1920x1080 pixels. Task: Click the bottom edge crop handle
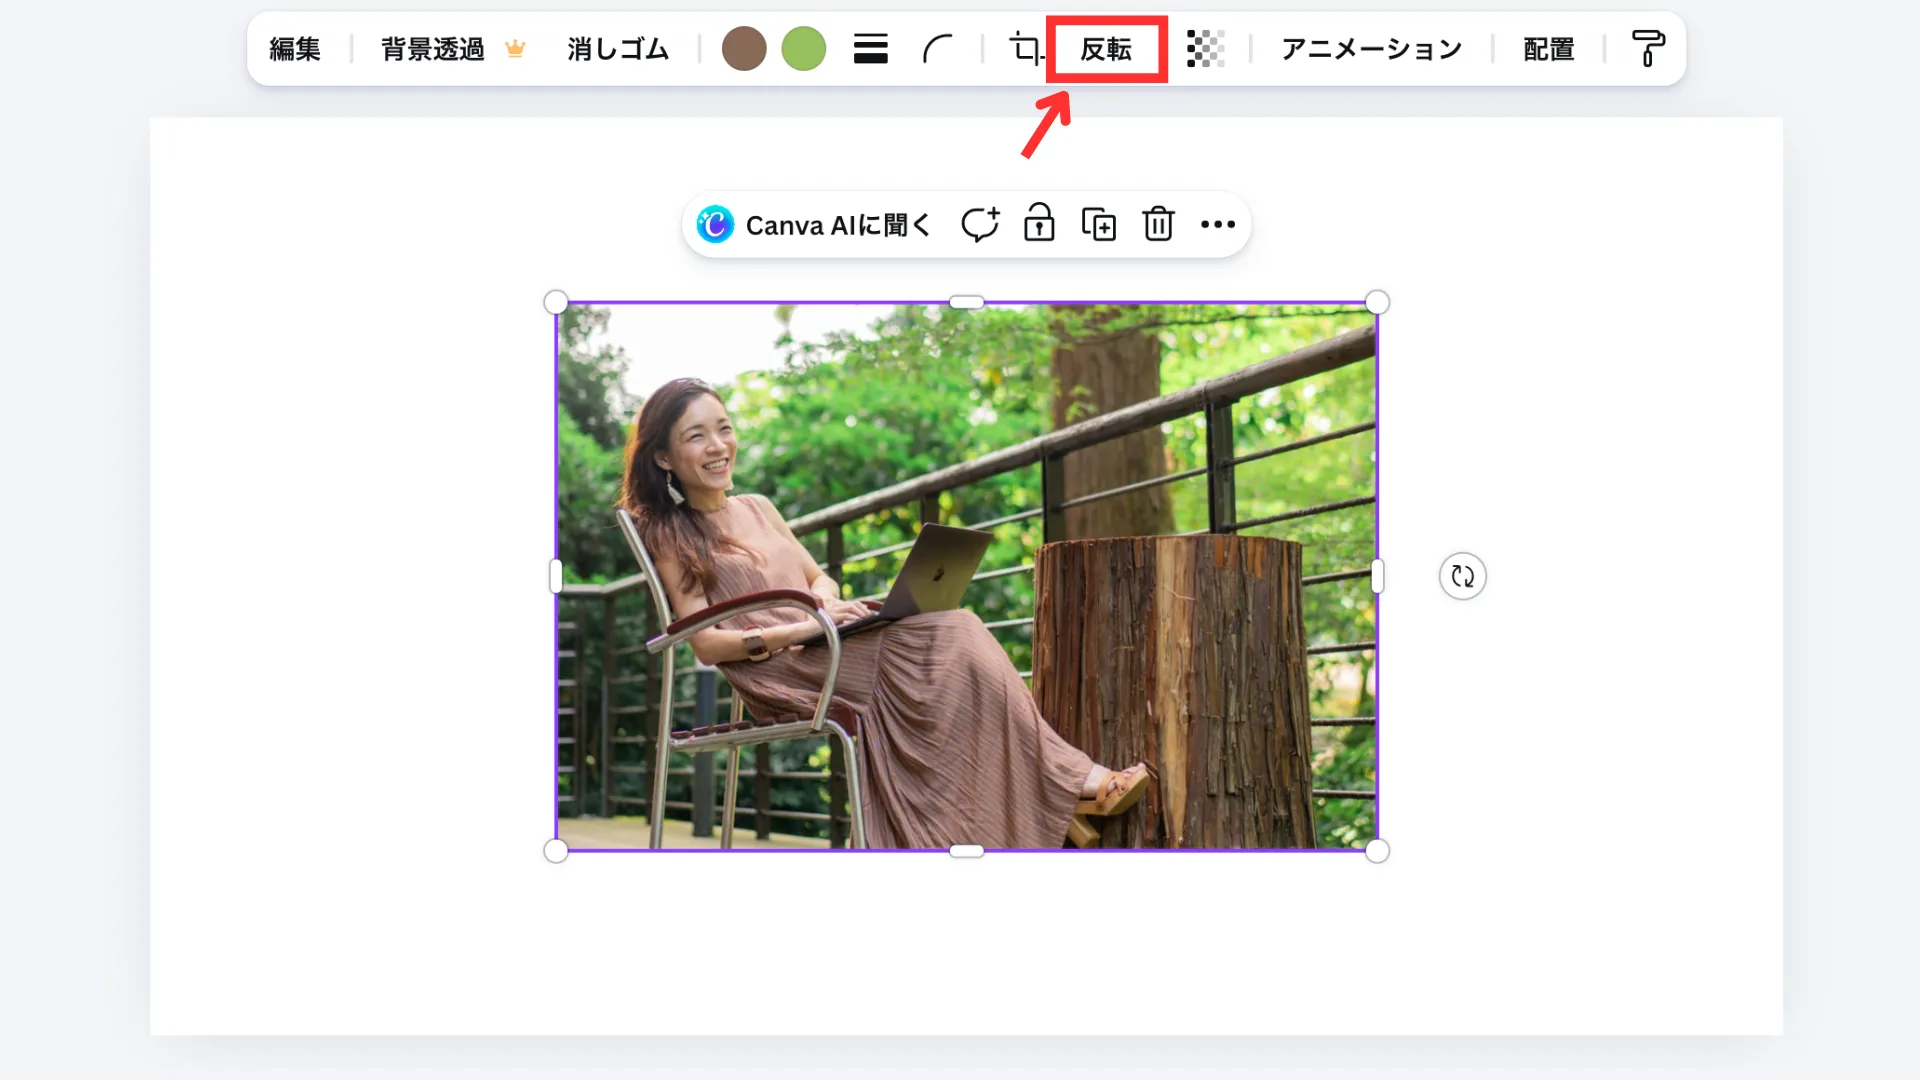pos(966,851)
